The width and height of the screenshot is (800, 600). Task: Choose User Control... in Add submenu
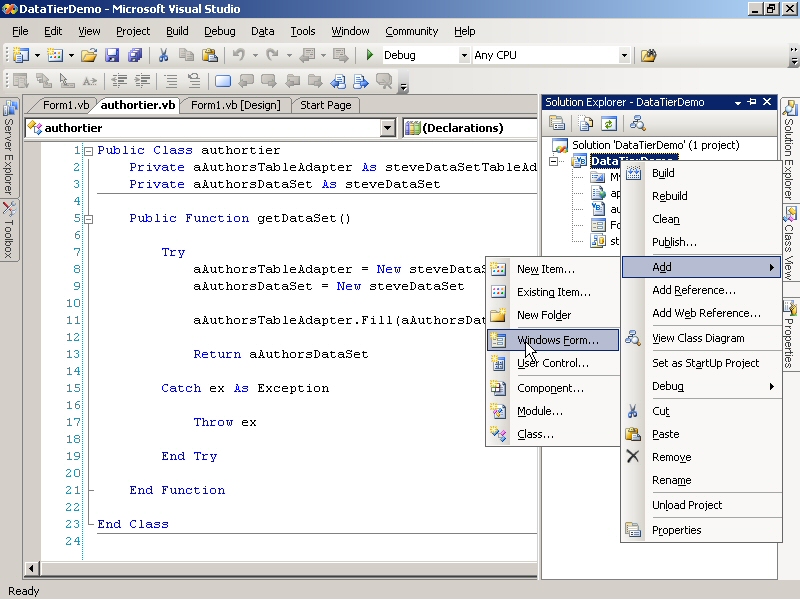(553, 363)
